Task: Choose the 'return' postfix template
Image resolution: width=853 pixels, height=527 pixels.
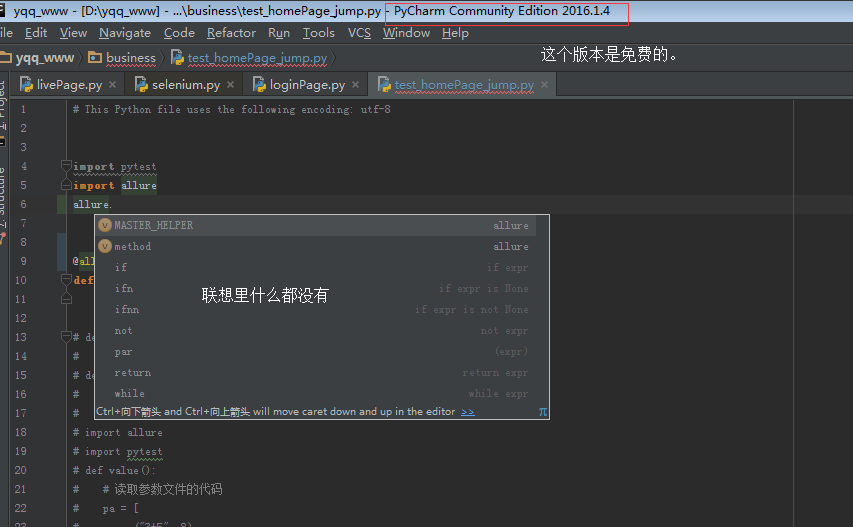Action: (316, 373)
